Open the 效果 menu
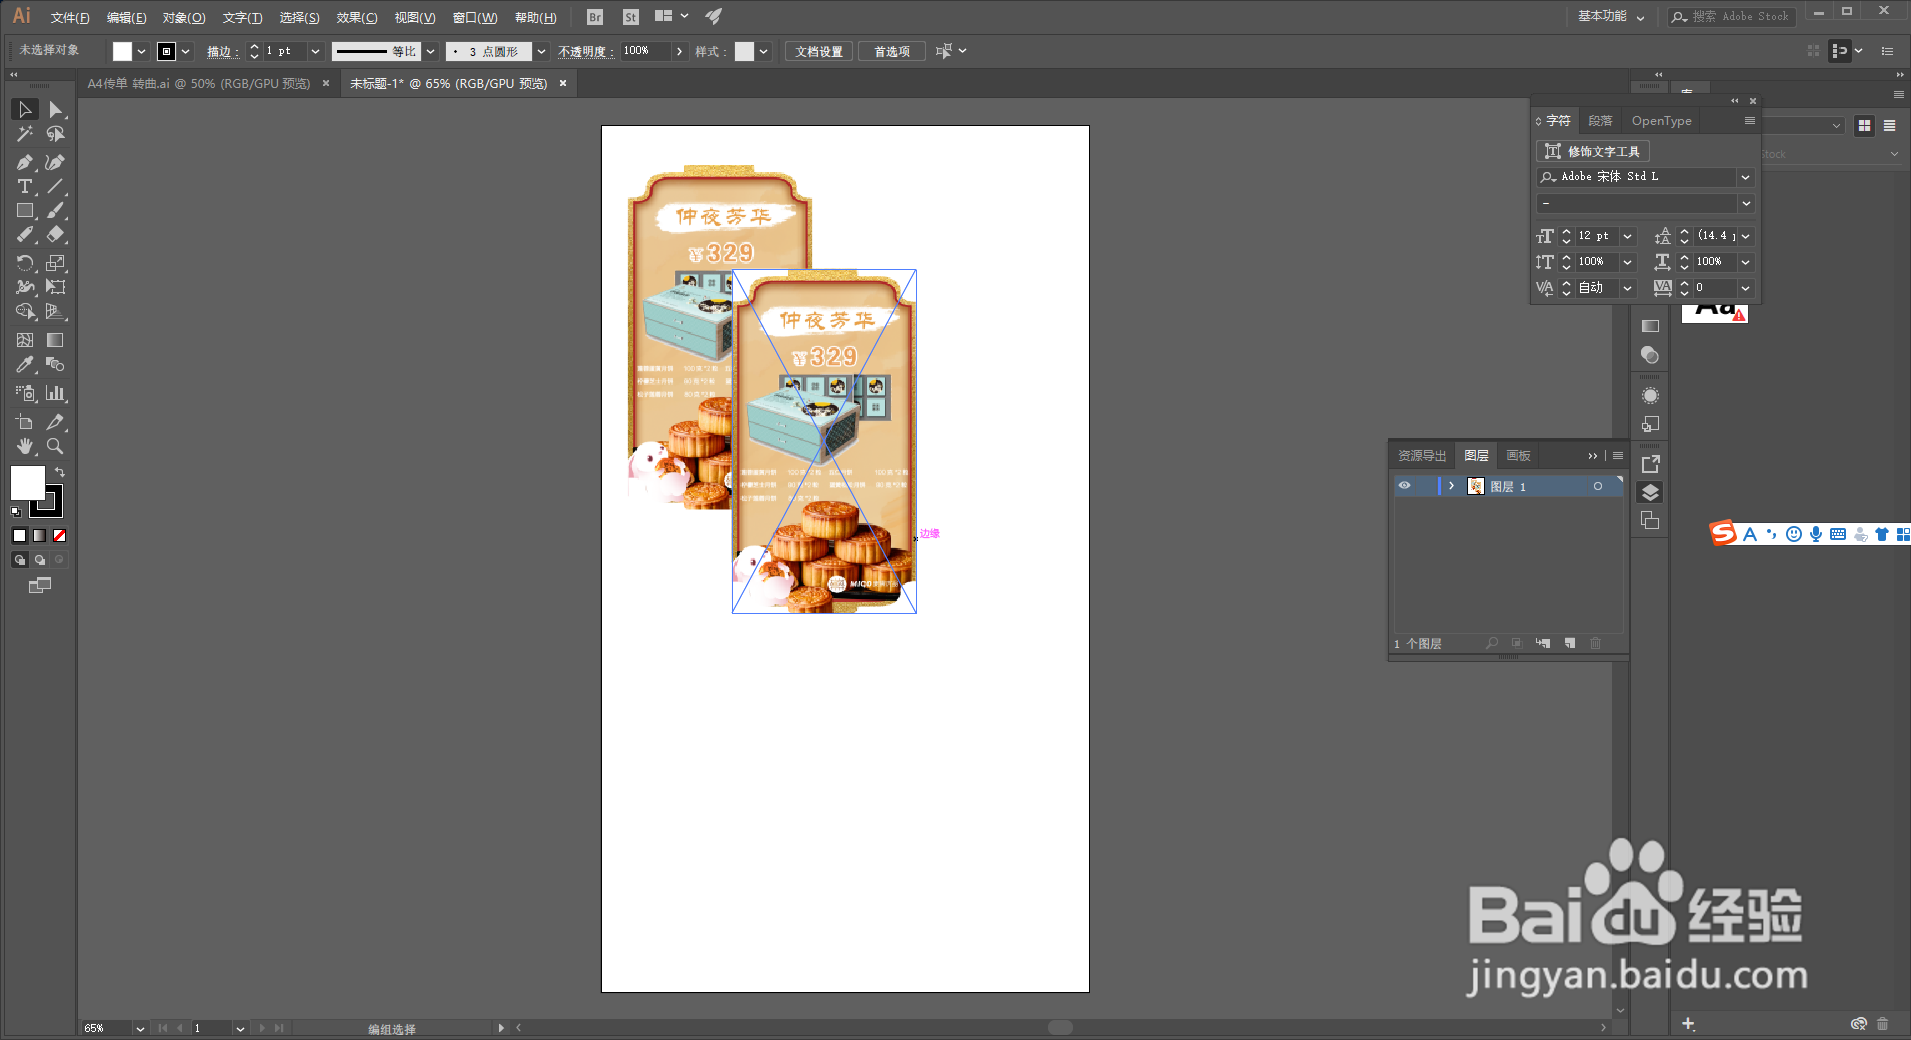 click(357, 18)
